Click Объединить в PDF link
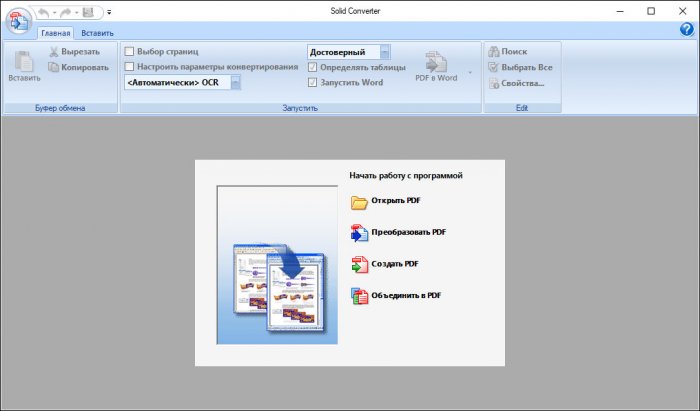This screenshot has width=700, height=411. click(x=396, y=295)
